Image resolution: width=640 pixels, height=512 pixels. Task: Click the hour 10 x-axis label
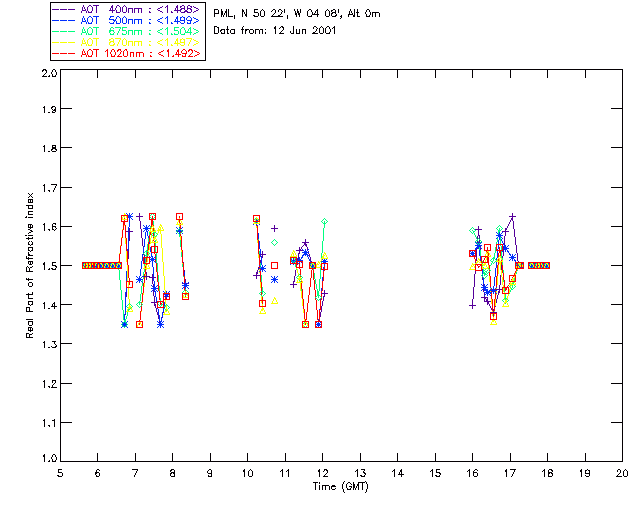click(x=247, y=473)
